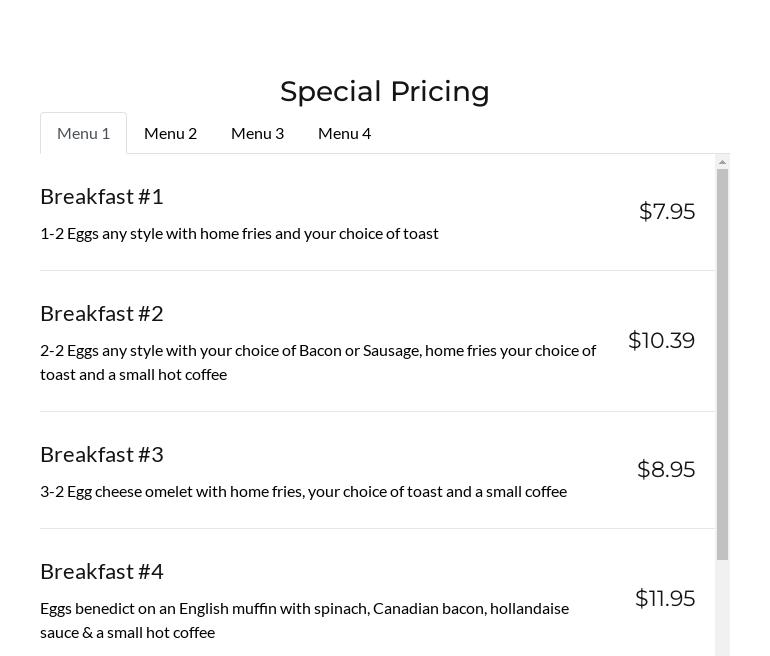
Task: Select the Menu 1 tab
Action: point(83,133)
